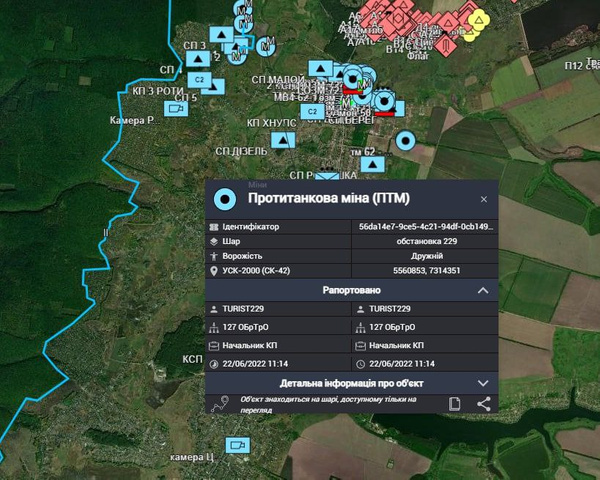Click the copy document icon in popup footer
600x480 pixels.
[x=454, y=404]
